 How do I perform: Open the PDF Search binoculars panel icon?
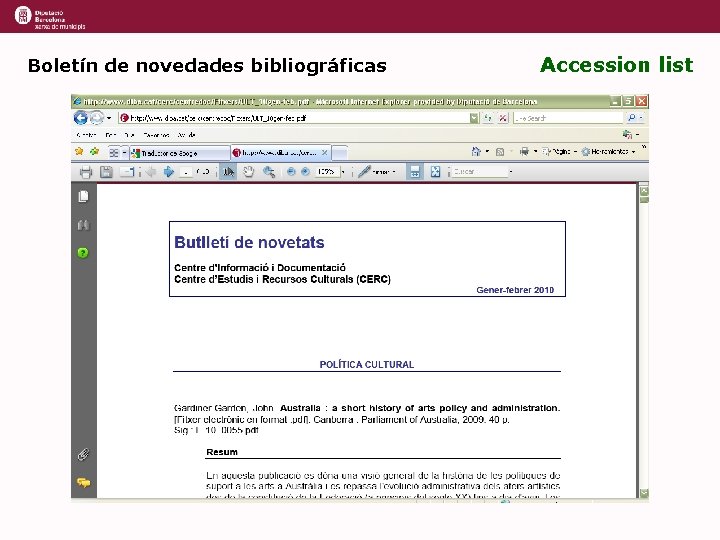(83, 225)
